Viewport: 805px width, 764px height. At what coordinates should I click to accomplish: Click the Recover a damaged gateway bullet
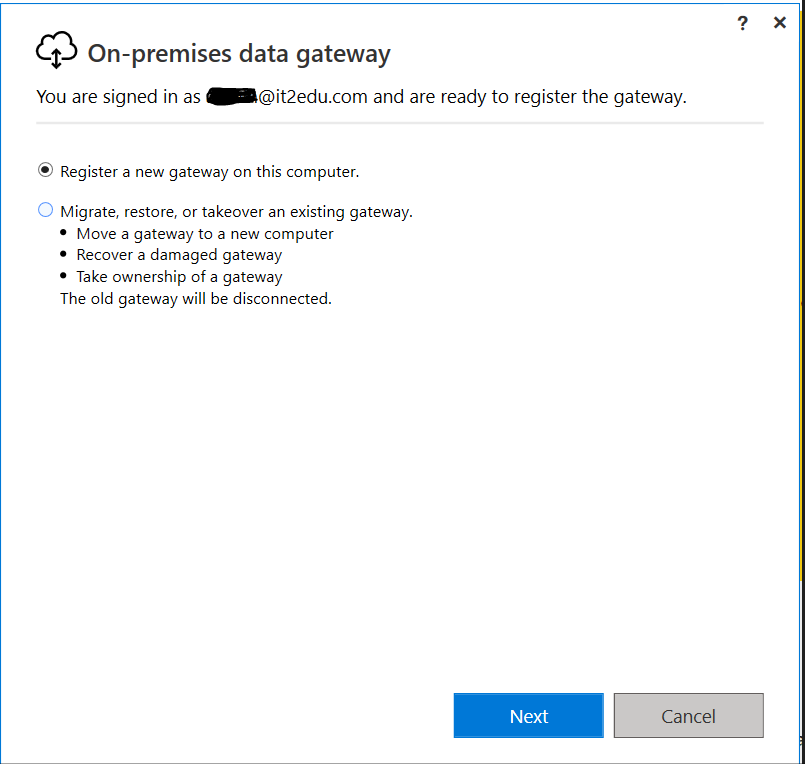pos(179,255)
